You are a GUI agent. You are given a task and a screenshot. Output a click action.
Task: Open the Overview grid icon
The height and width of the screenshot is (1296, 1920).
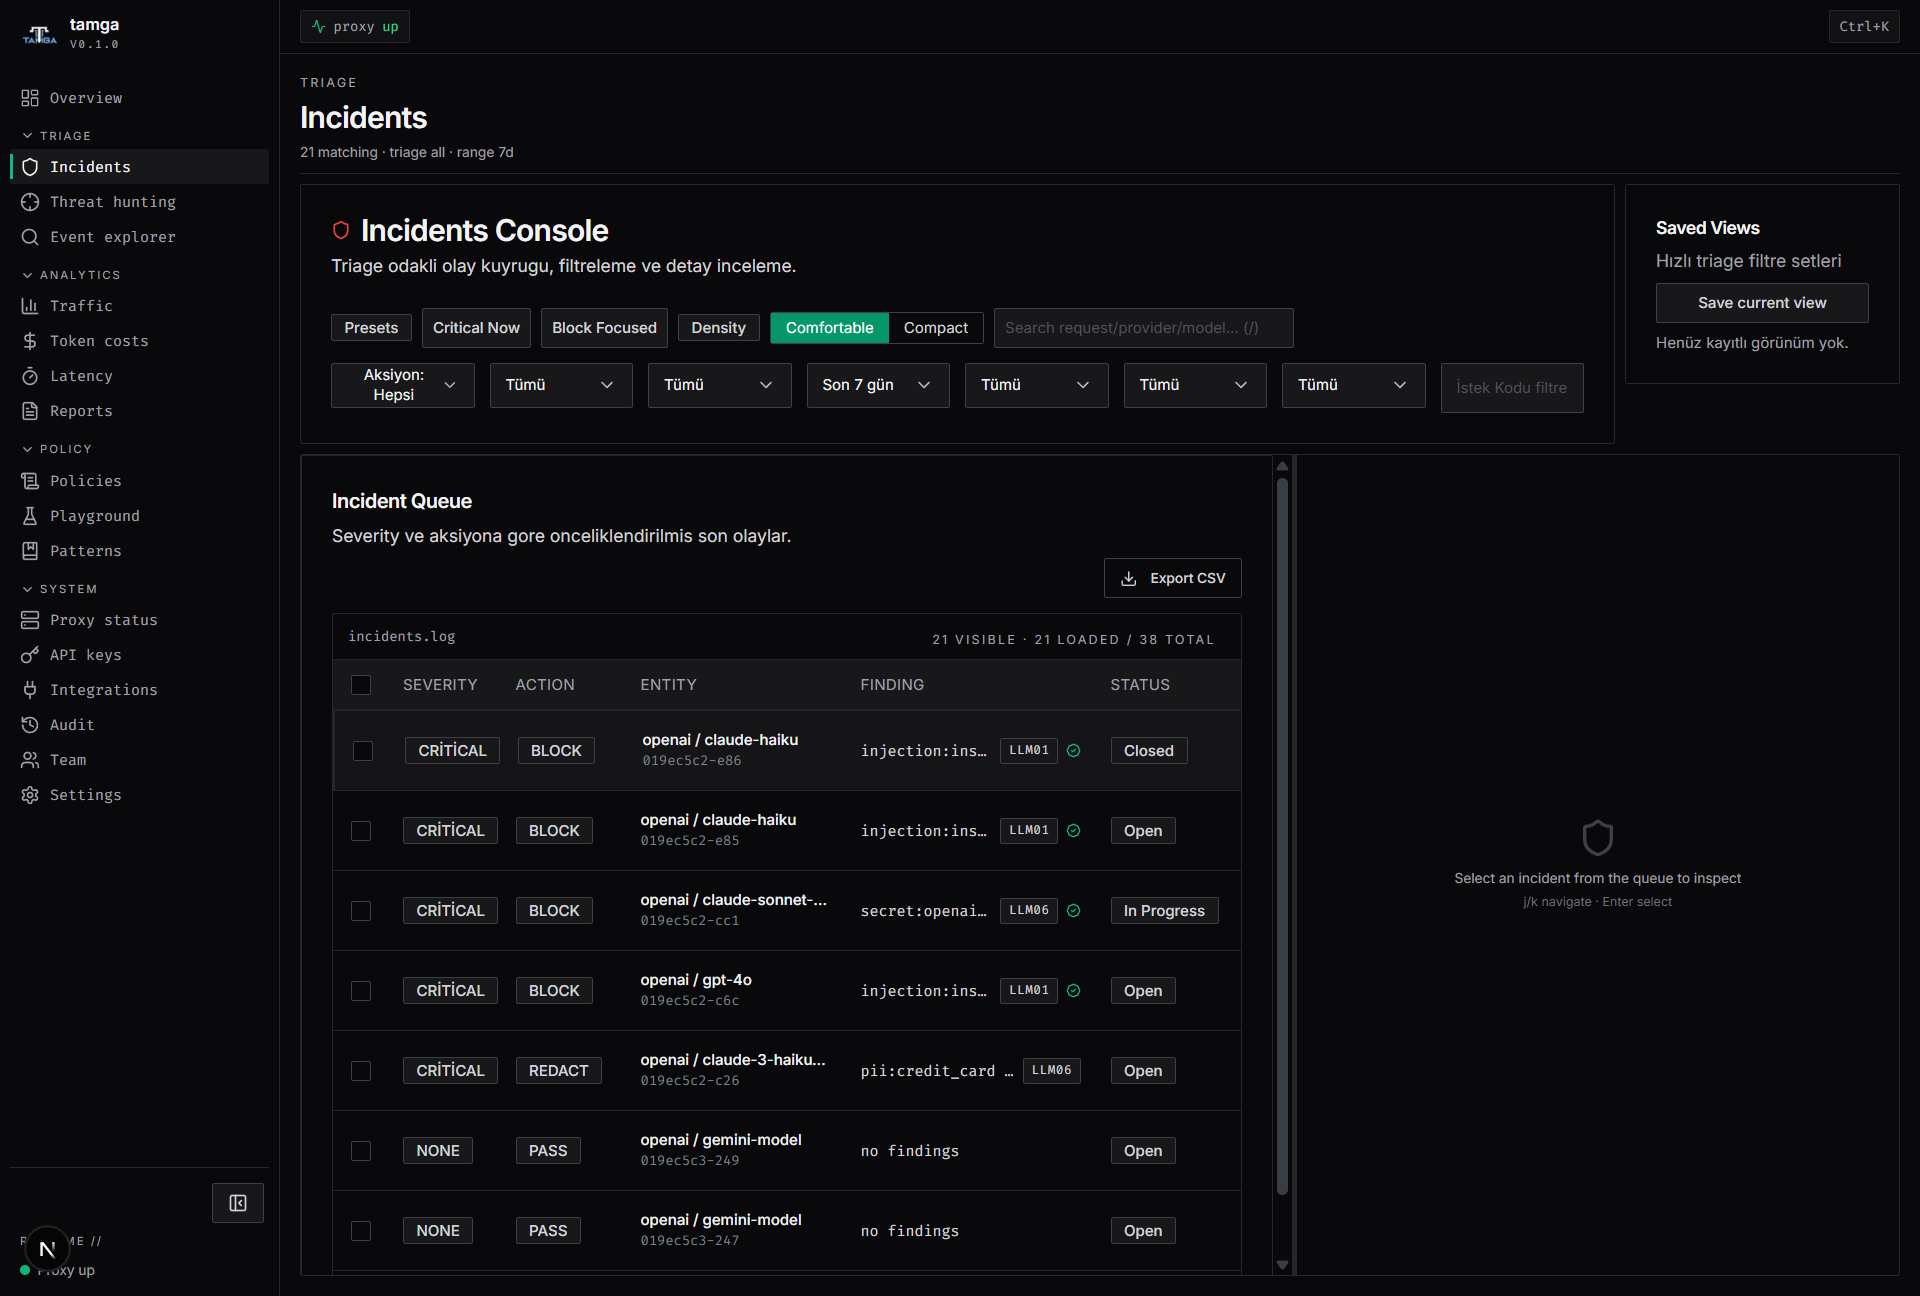click(x=30, y=98)
